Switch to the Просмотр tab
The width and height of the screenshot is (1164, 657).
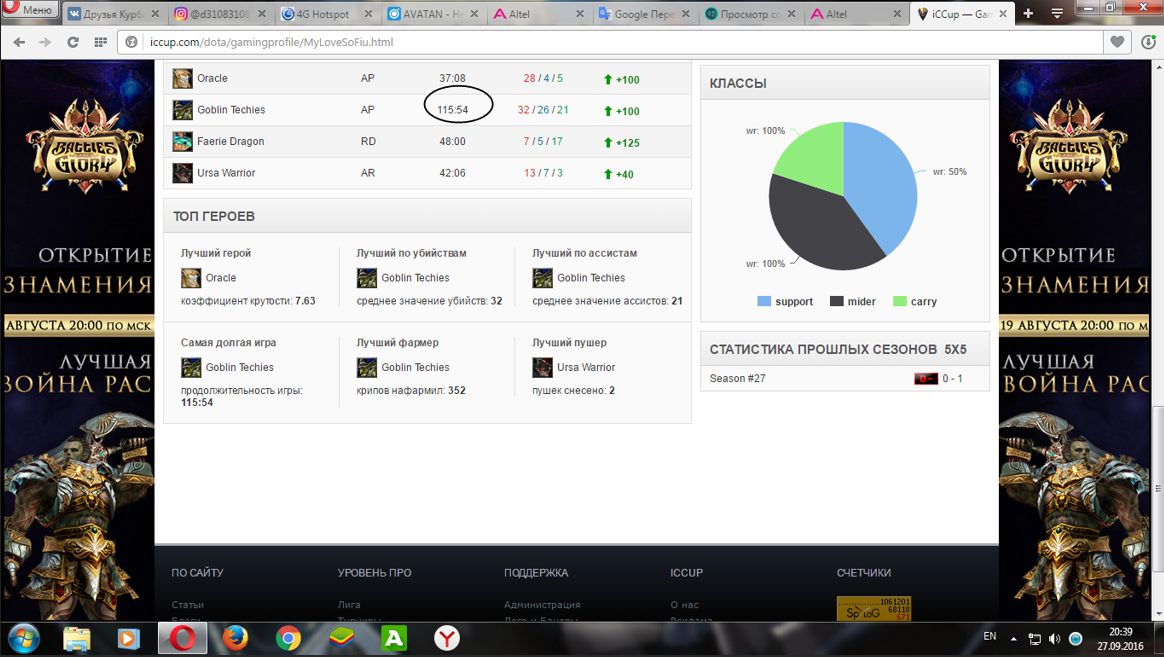(x=751, y=13)
